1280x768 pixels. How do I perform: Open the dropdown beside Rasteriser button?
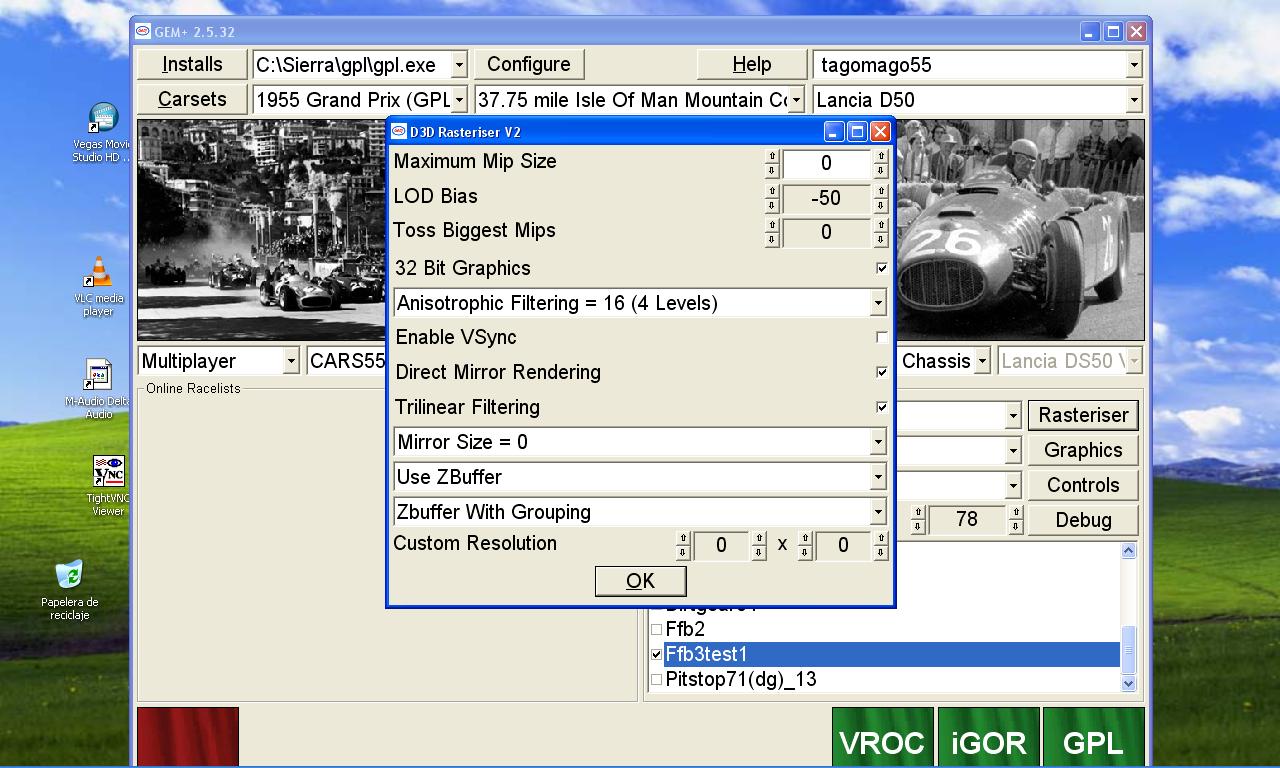point(1013,415)
